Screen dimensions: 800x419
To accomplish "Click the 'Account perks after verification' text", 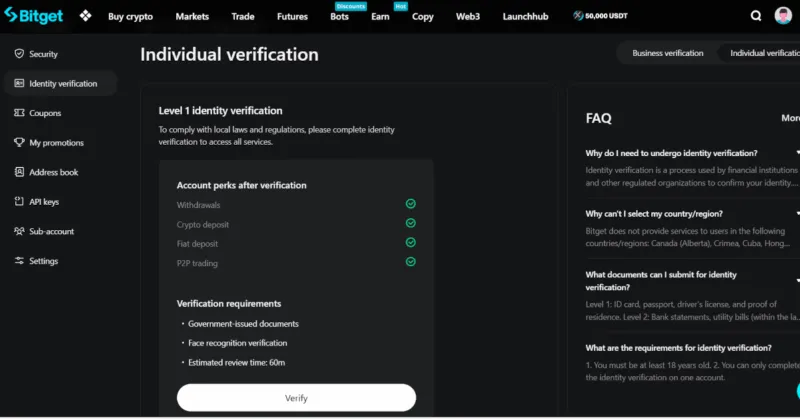I will click(x=242, y=185).
